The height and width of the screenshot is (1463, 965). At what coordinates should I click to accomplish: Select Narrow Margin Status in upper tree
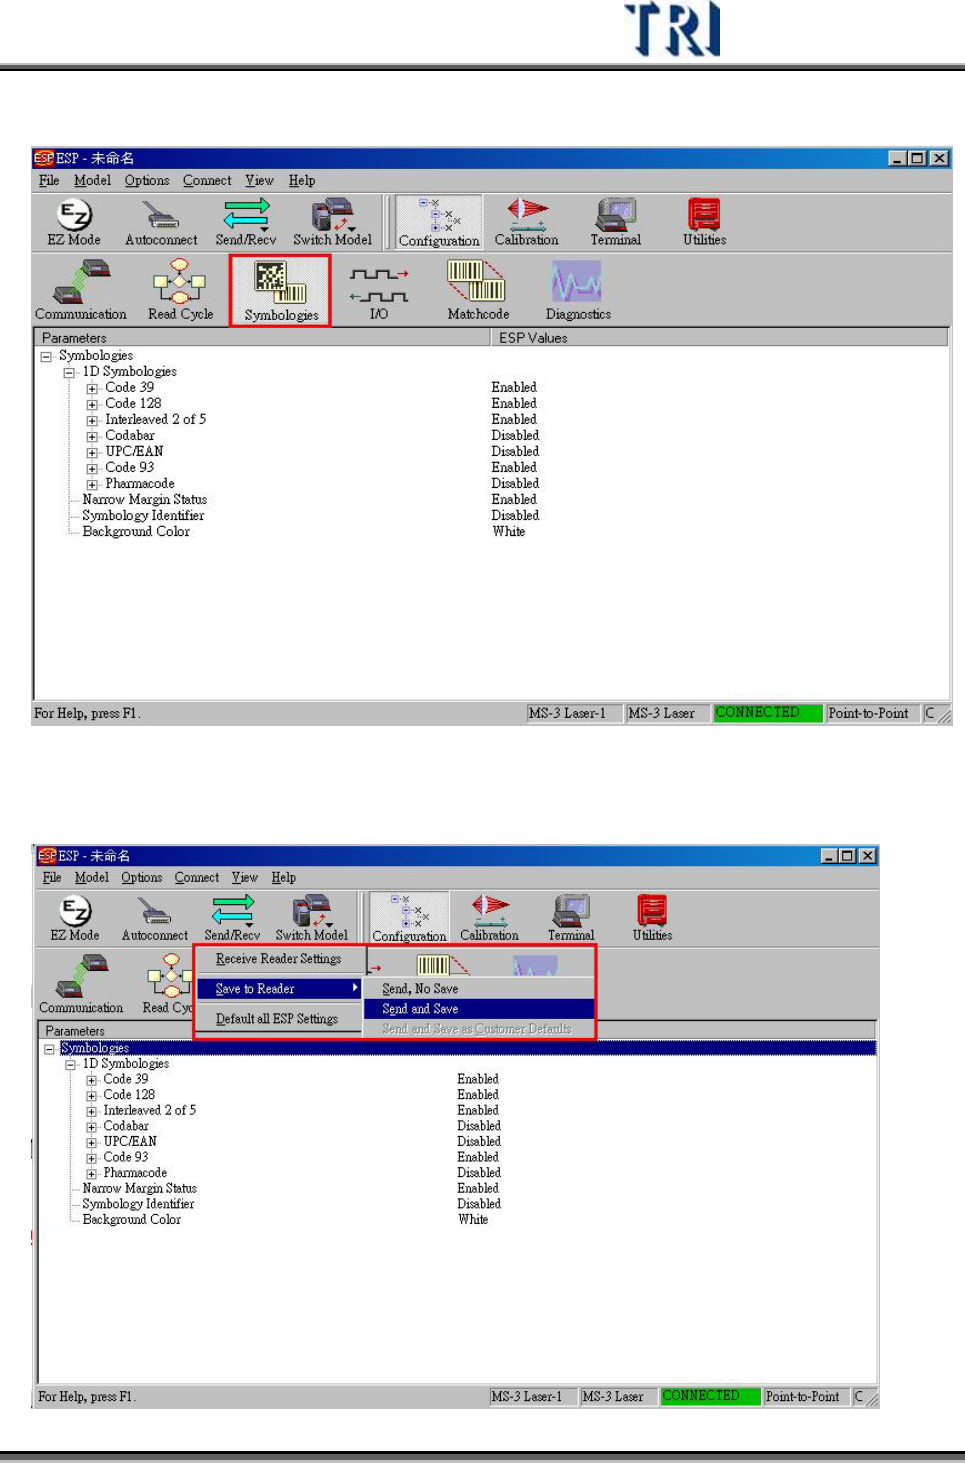(x=145, y=500)
